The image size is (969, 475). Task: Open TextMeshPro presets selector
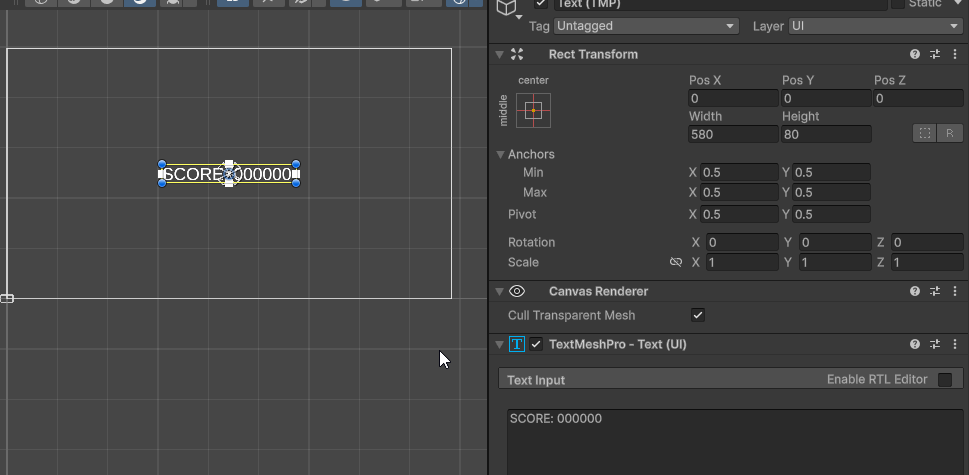tap(935, 344)
